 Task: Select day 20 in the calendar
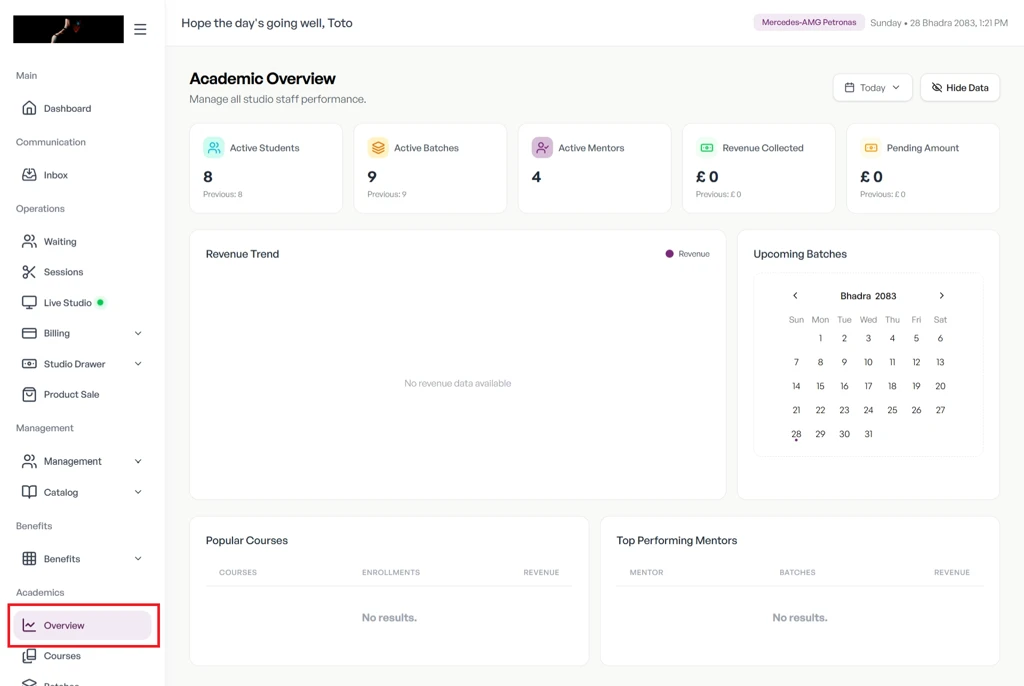(x=940, y=386)
